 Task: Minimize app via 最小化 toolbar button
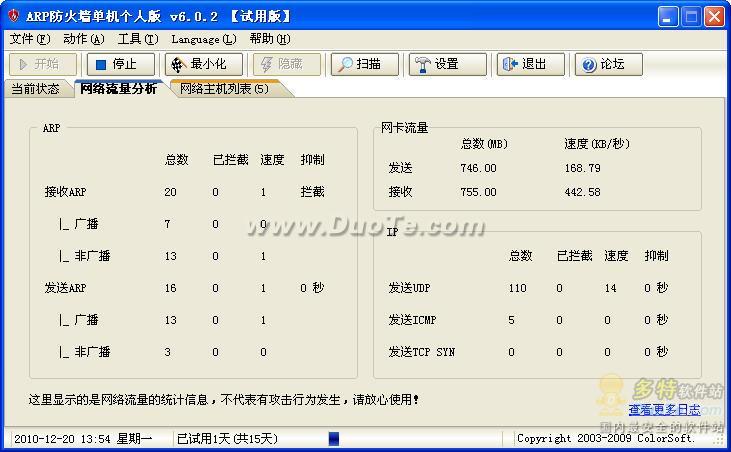point(204,64)
